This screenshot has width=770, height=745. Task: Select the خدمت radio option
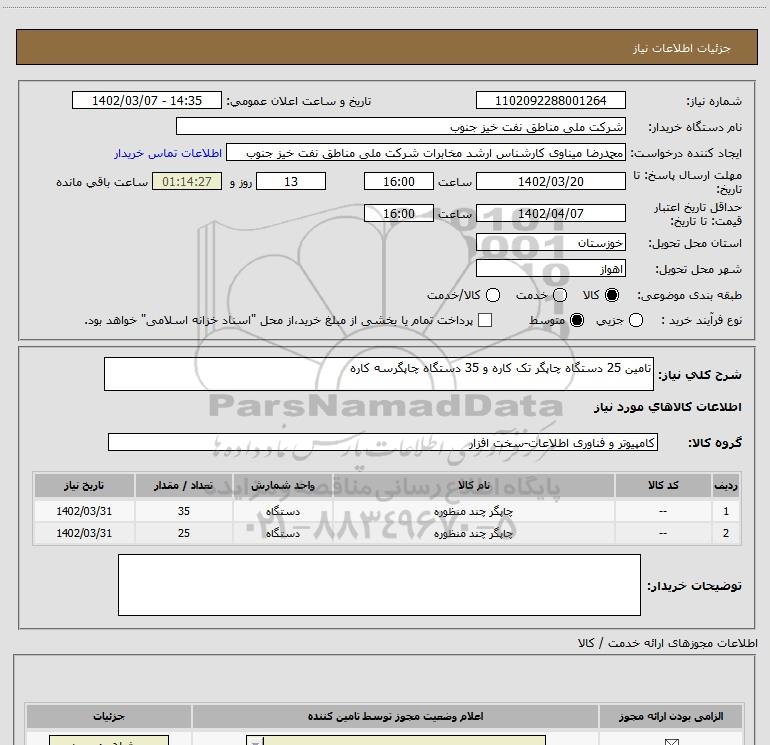559,295
